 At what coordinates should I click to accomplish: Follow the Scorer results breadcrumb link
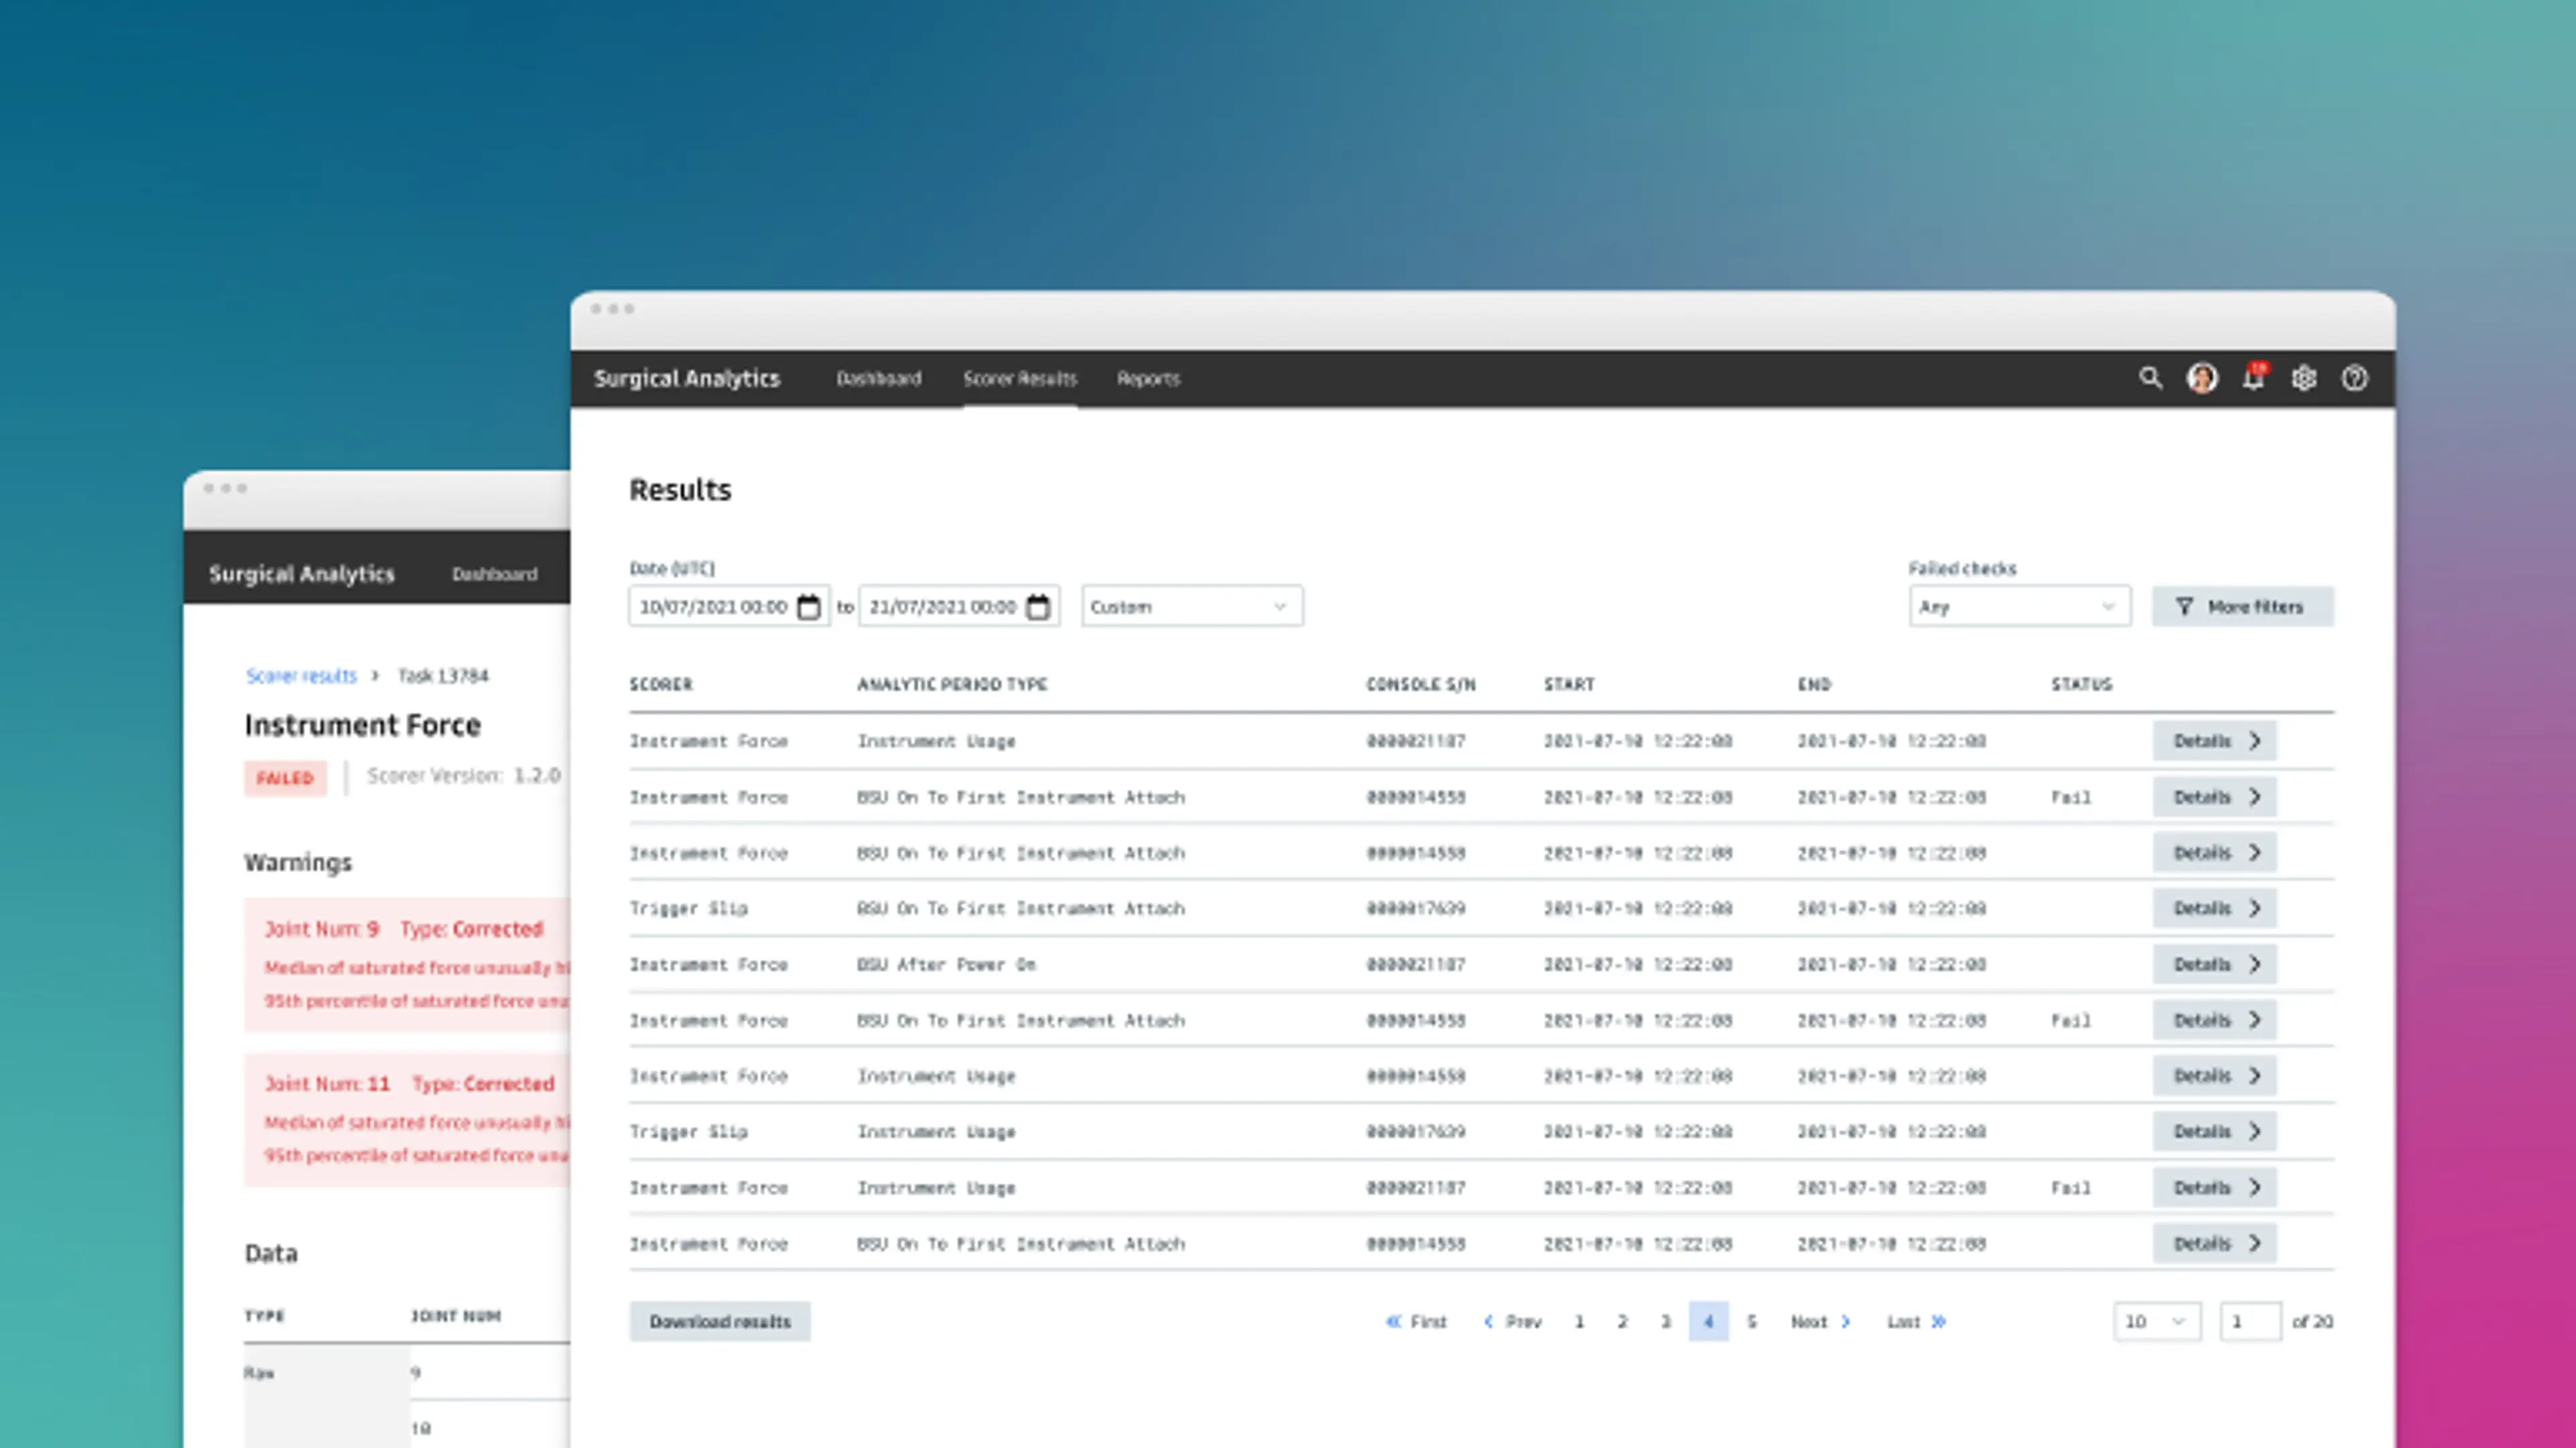tap(301, 676)
